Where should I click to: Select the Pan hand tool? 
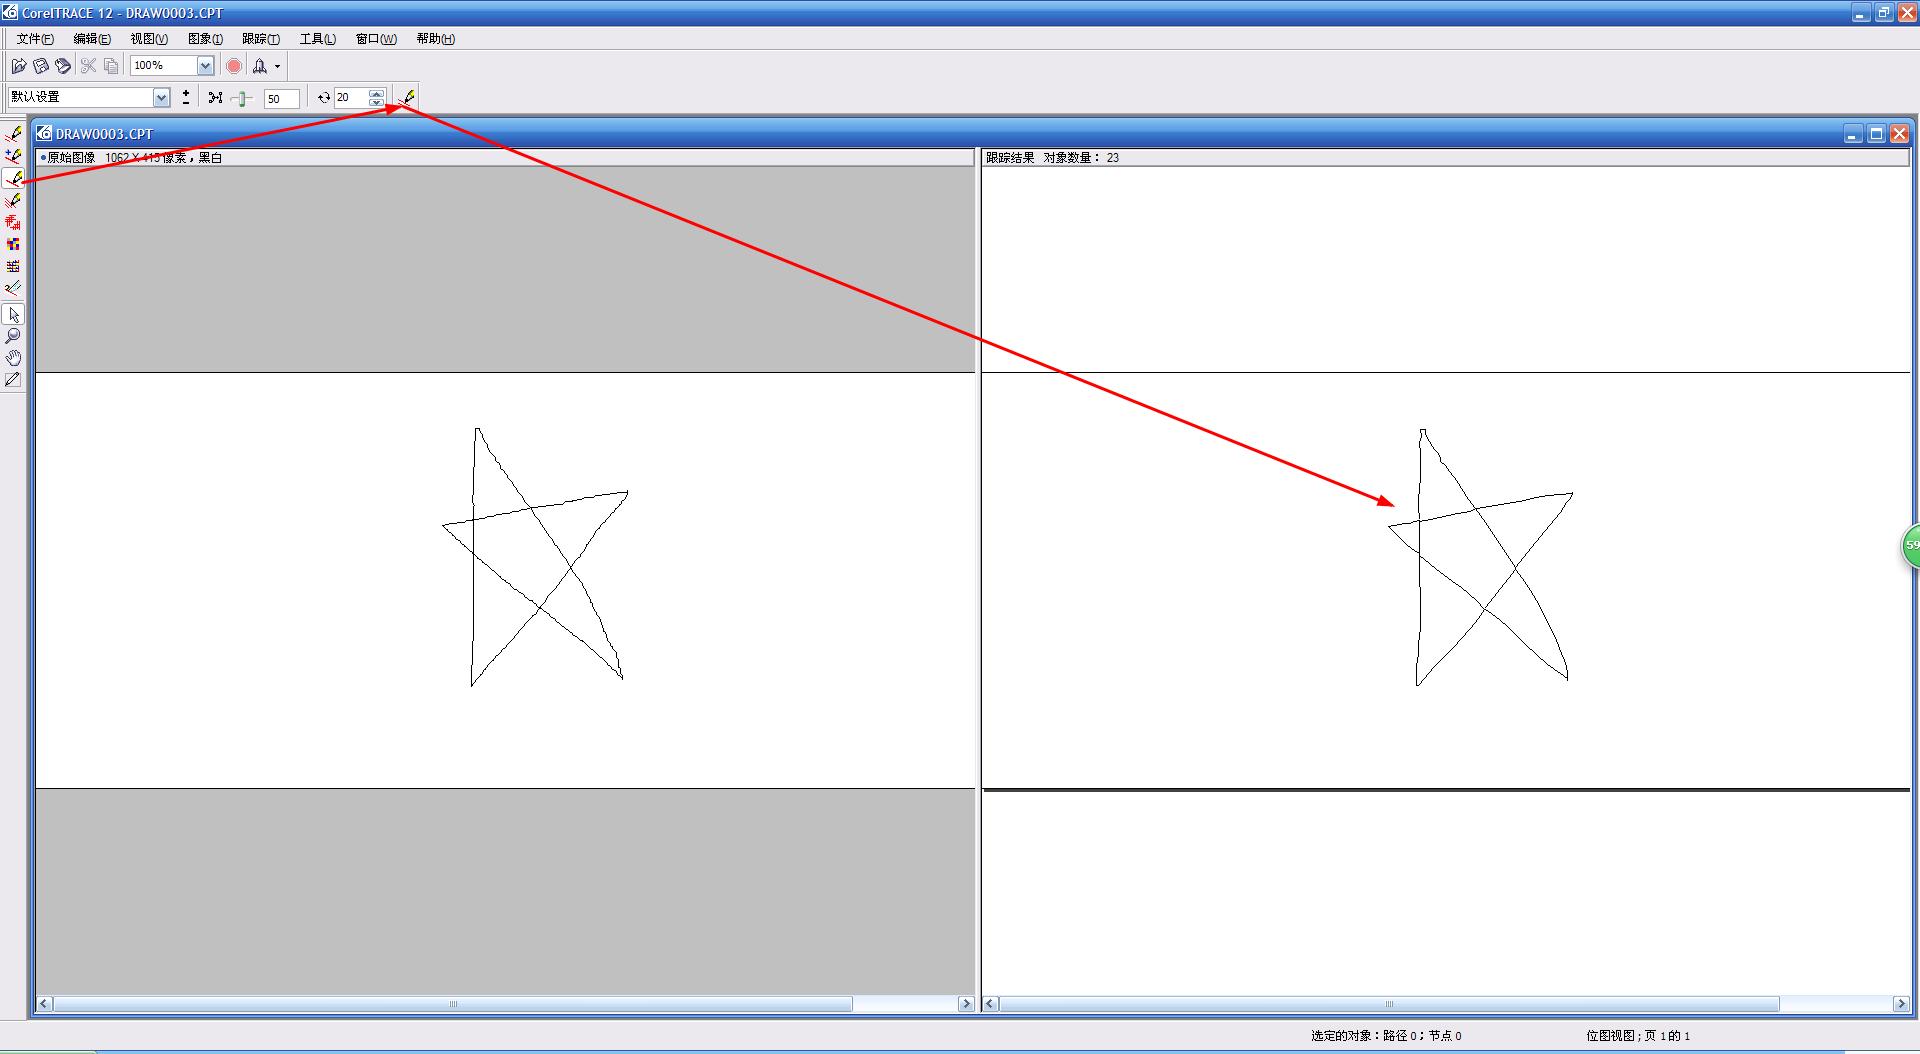13,358
